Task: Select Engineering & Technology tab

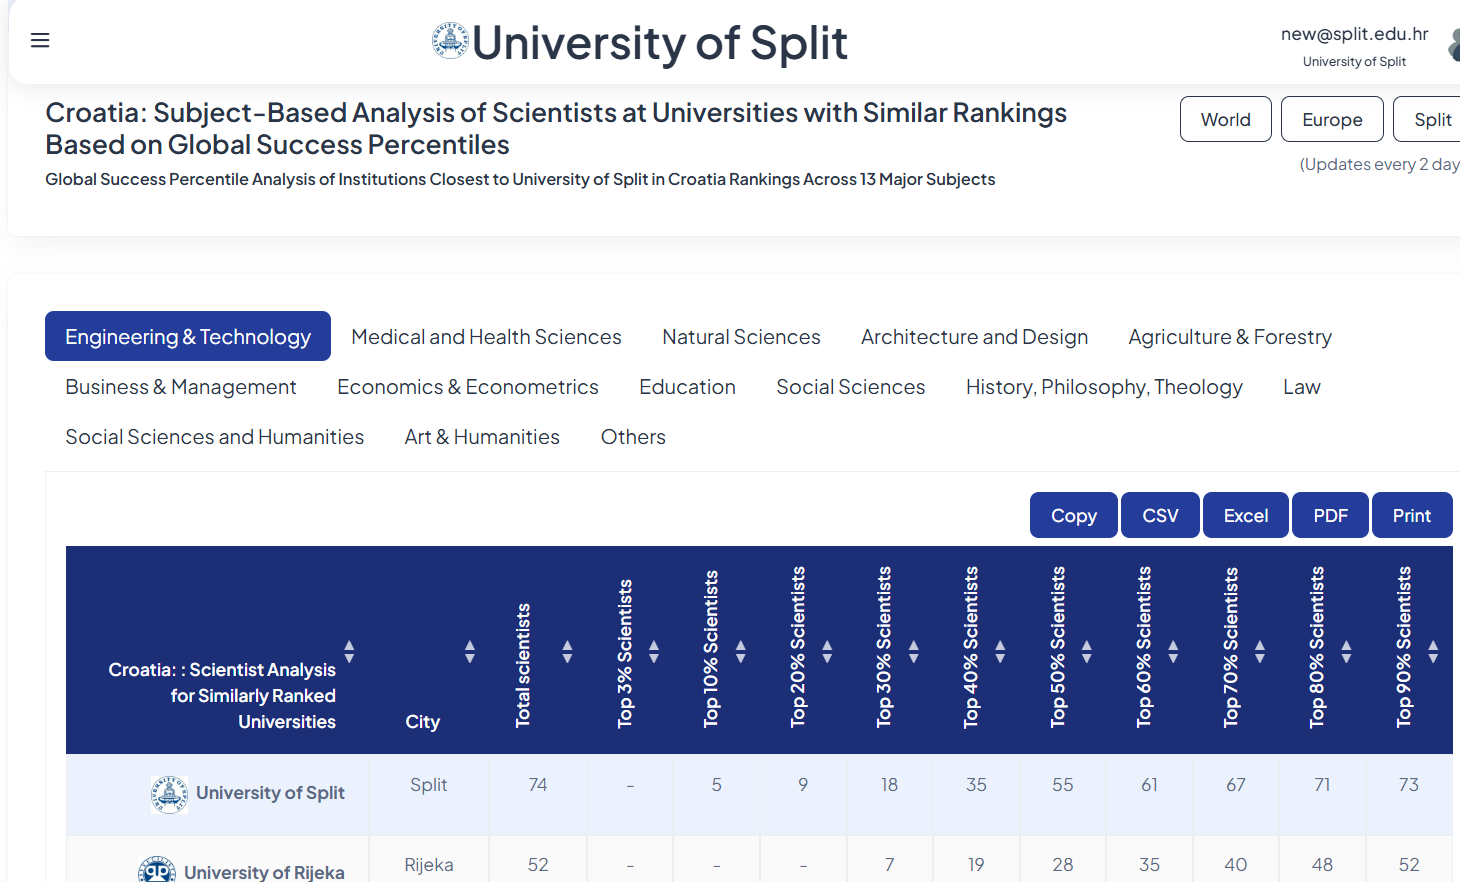Action: point(188,336)
